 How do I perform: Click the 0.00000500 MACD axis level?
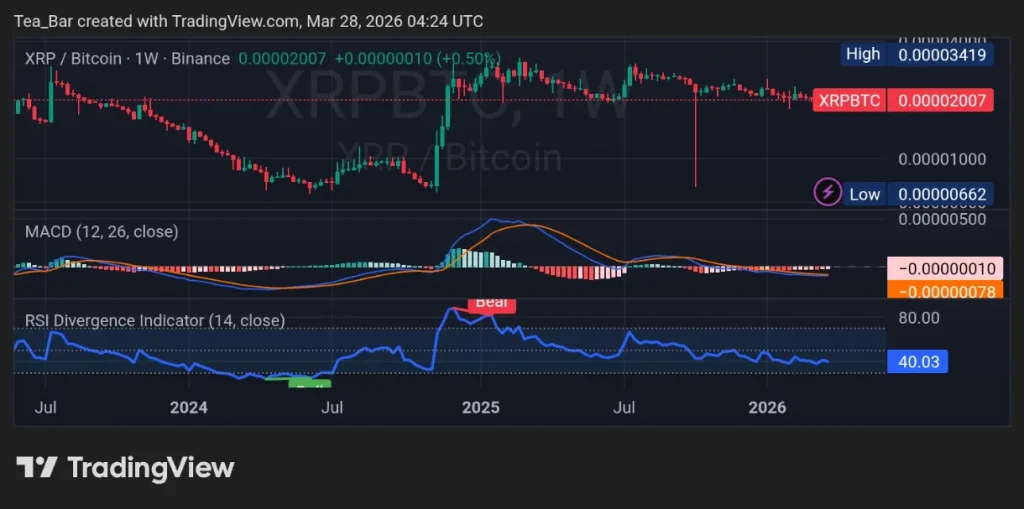[941, 219]
